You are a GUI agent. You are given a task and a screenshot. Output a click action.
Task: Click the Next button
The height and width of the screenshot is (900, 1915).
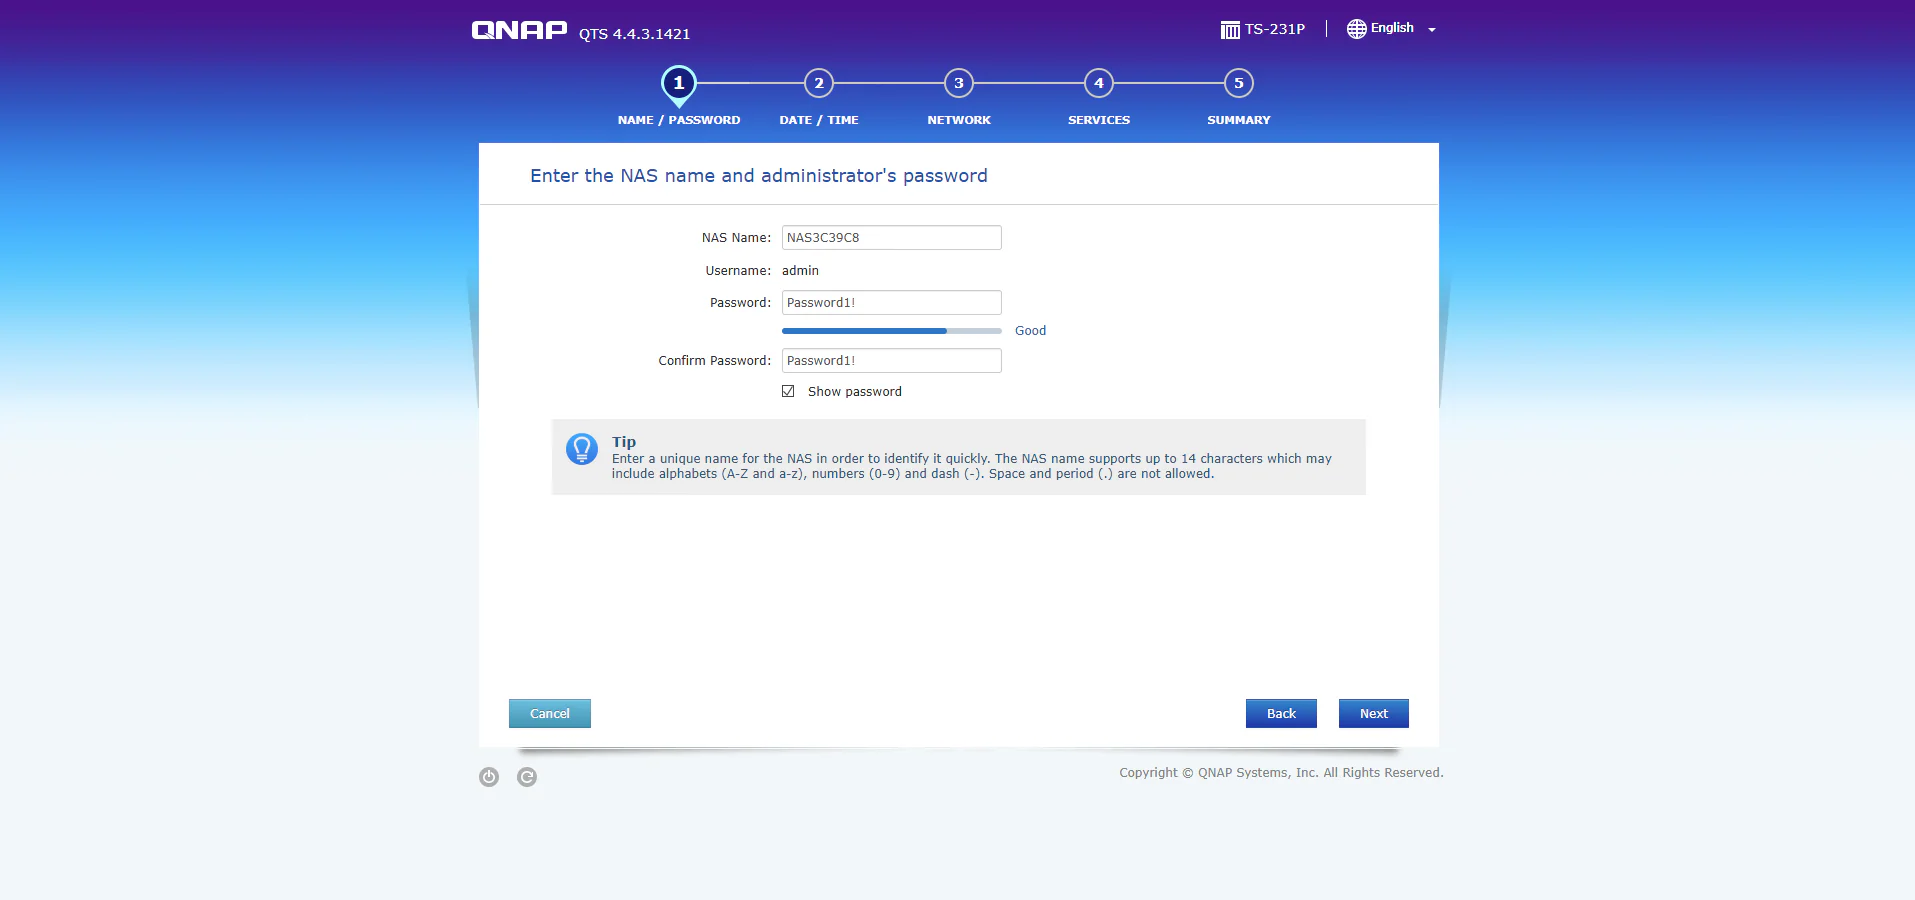tap(1374, 713)
